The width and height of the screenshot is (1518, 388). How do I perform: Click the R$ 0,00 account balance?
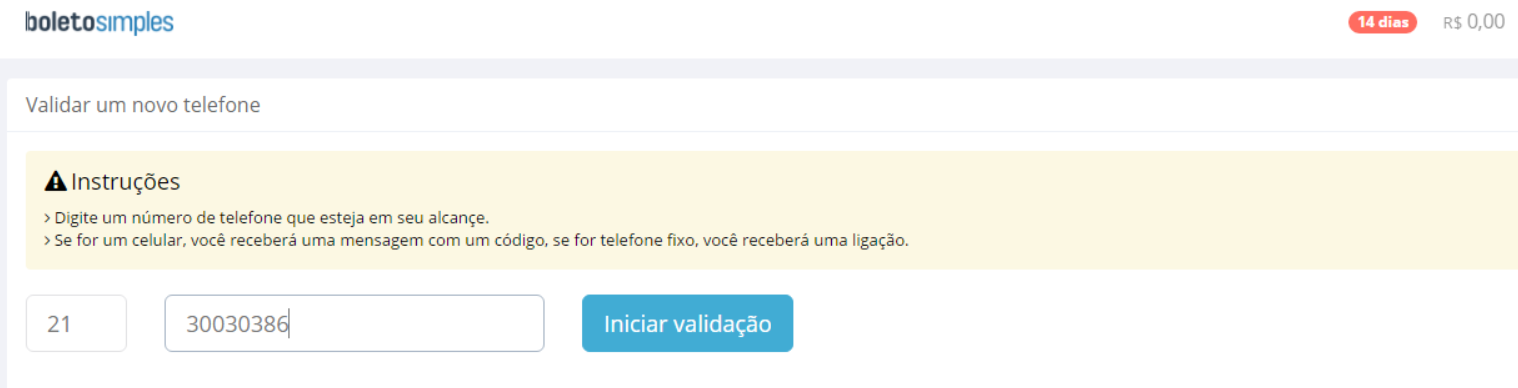[x=1473, y=22]
